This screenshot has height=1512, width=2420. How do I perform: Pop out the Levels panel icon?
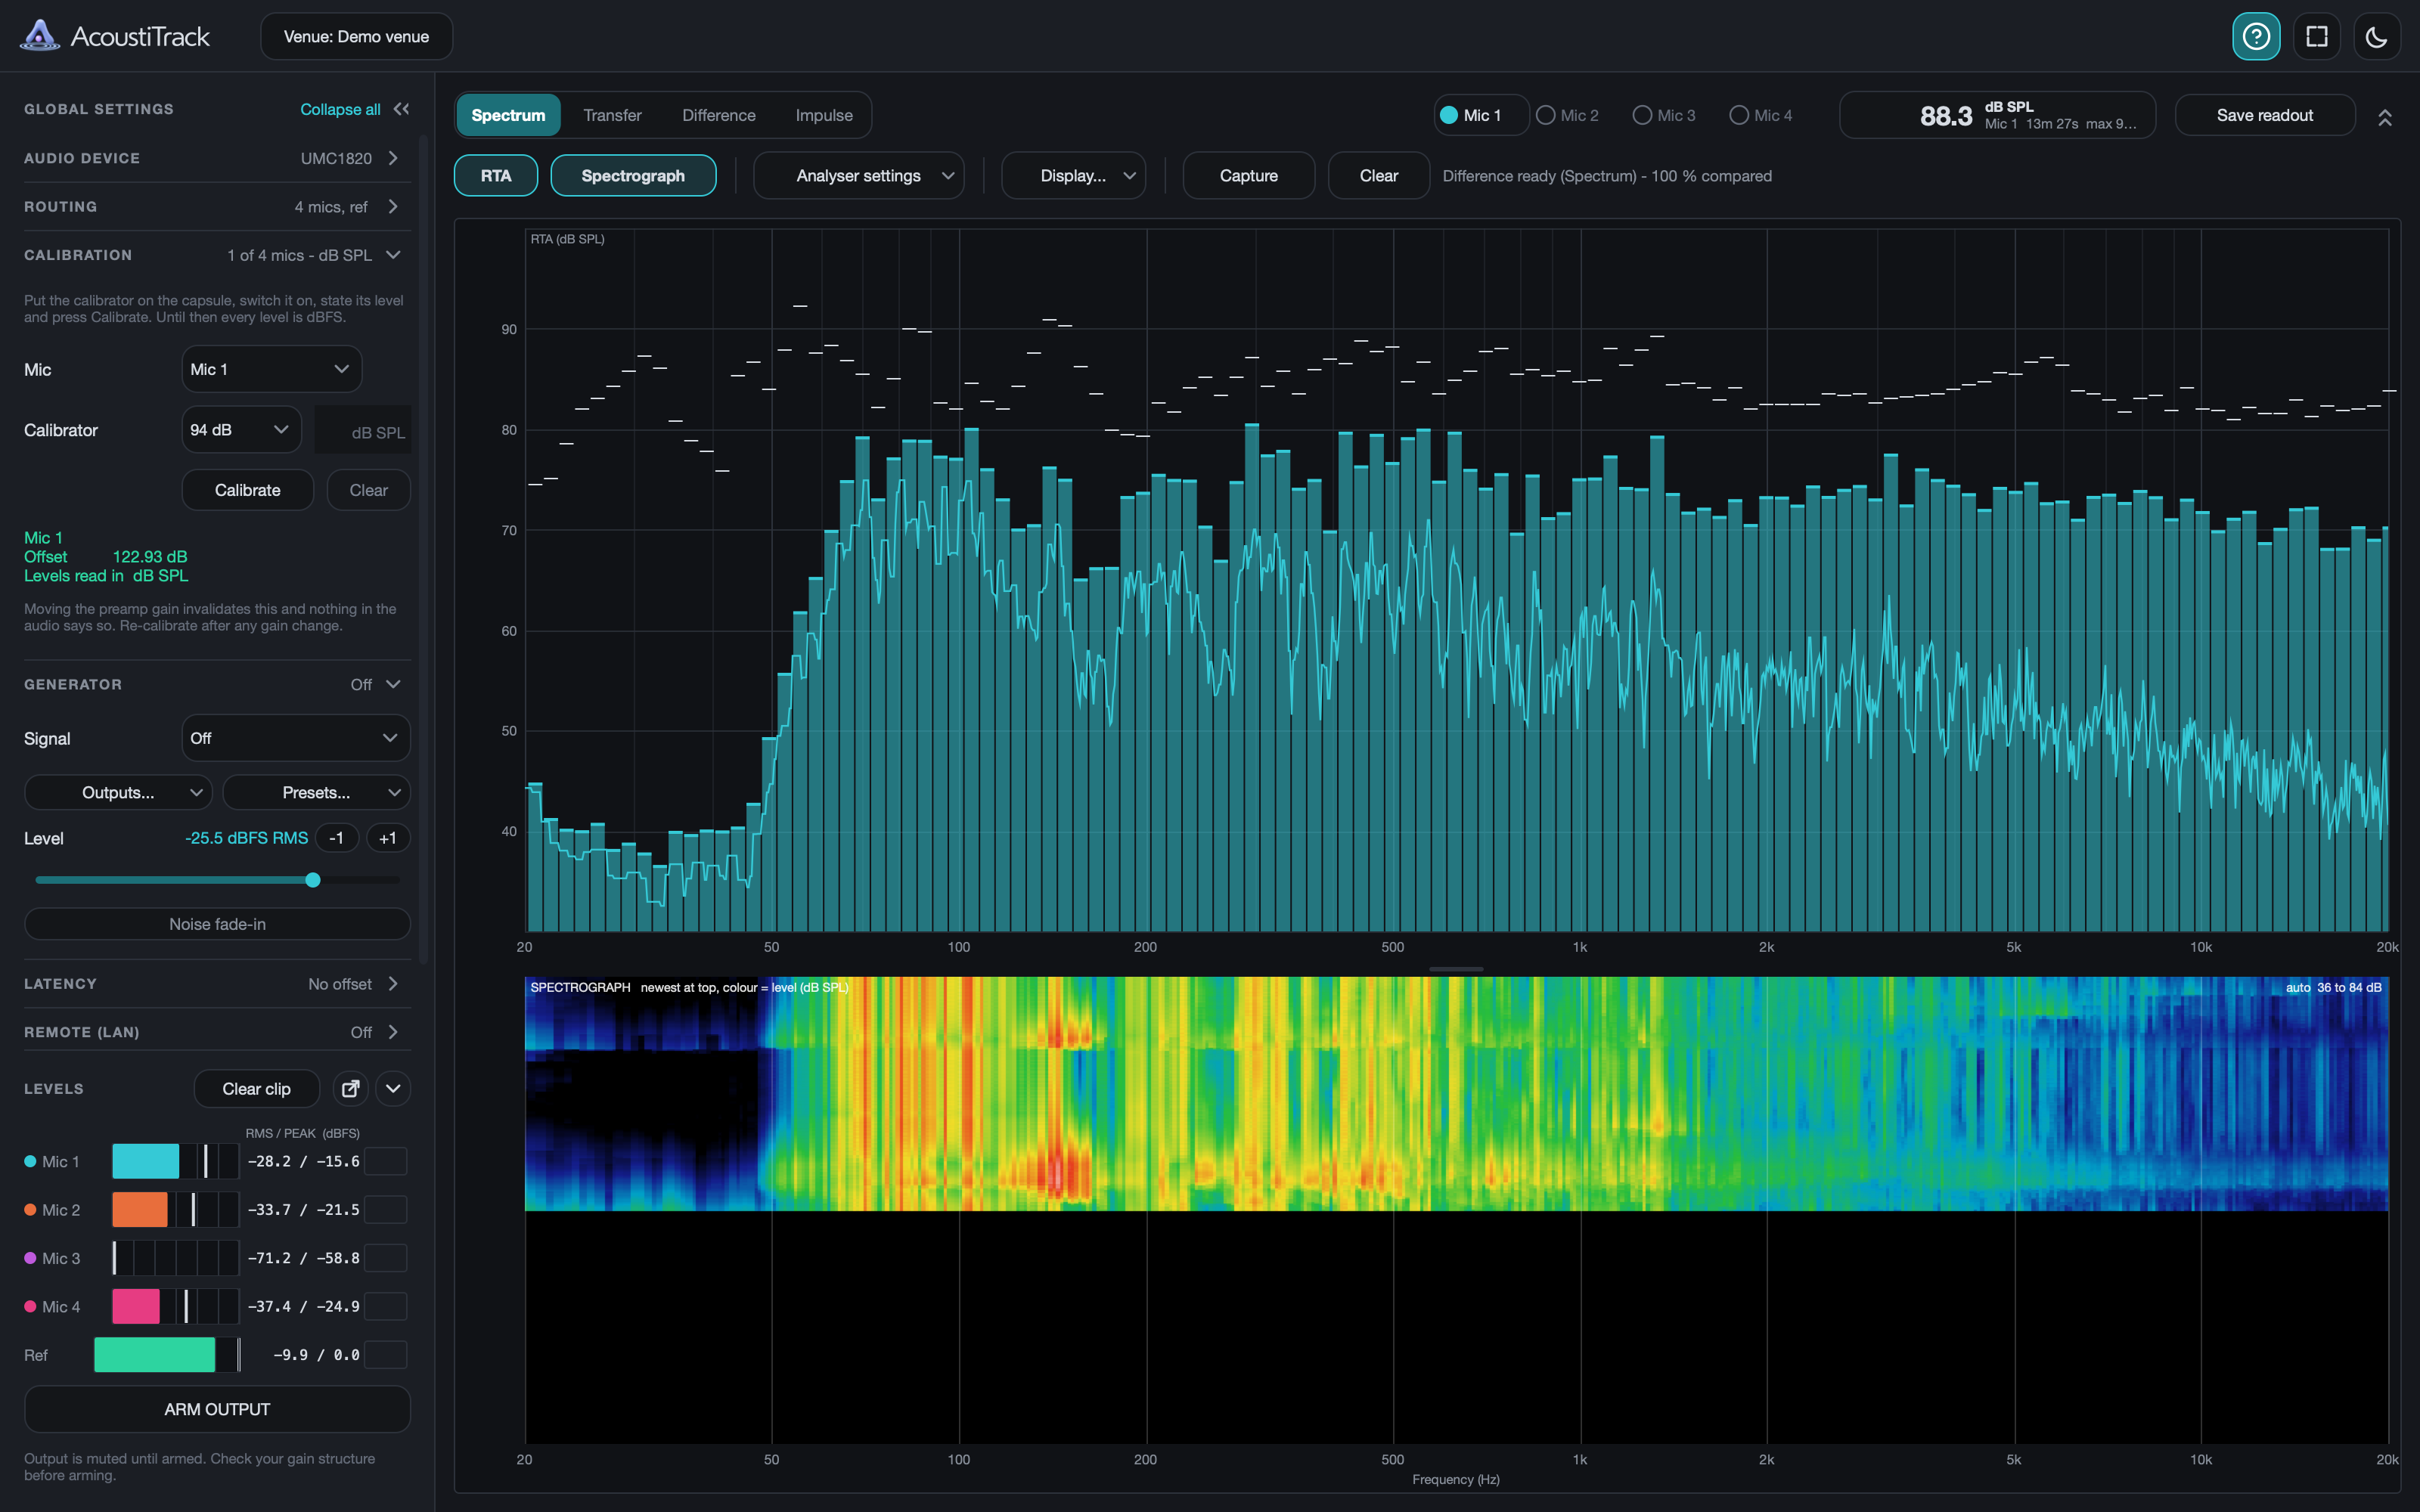click(x=350, y=1088)
